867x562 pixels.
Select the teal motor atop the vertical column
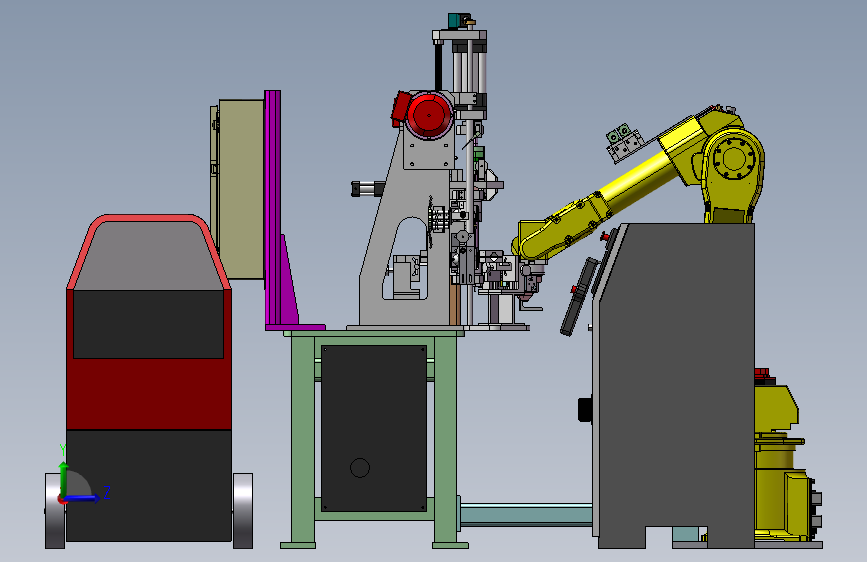457,20
